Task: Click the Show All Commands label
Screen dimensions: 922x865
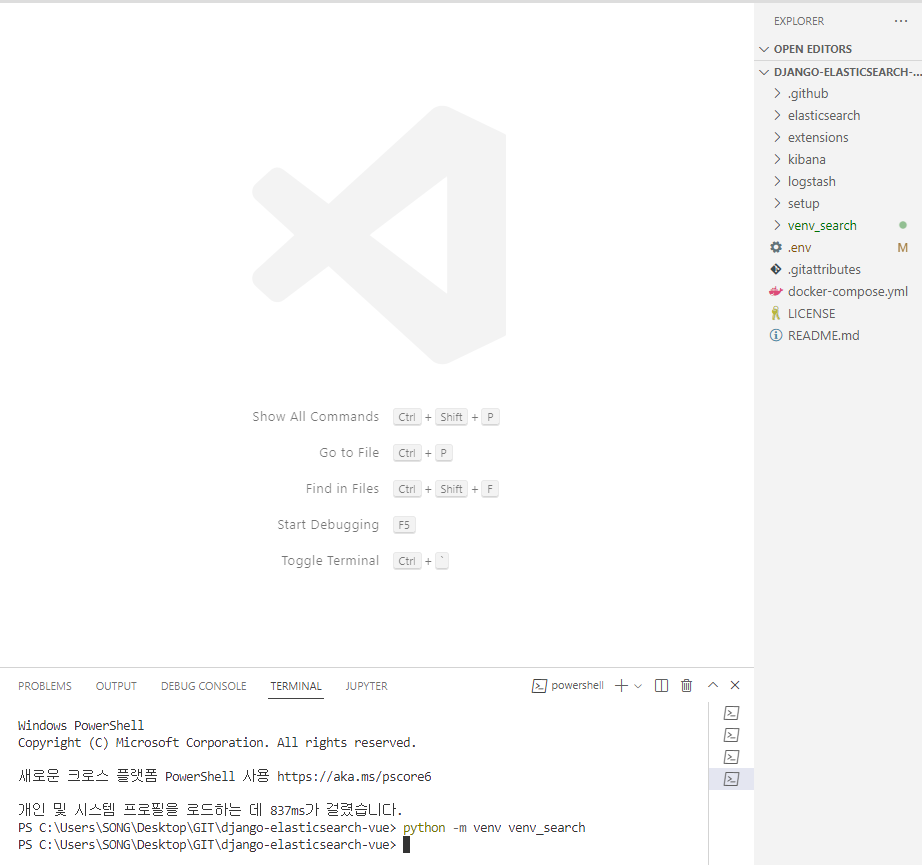Action: coord(316,417)
